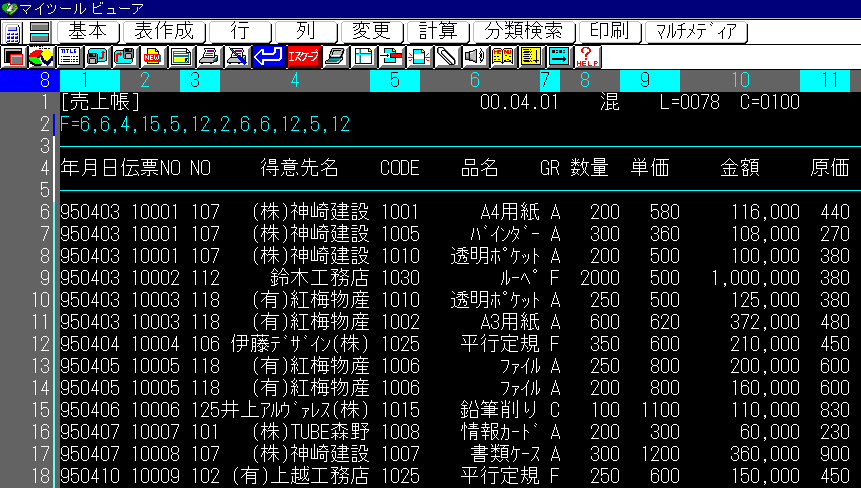861x488 pixels.
Task: Select column header 5
Action: coord(395,81)
